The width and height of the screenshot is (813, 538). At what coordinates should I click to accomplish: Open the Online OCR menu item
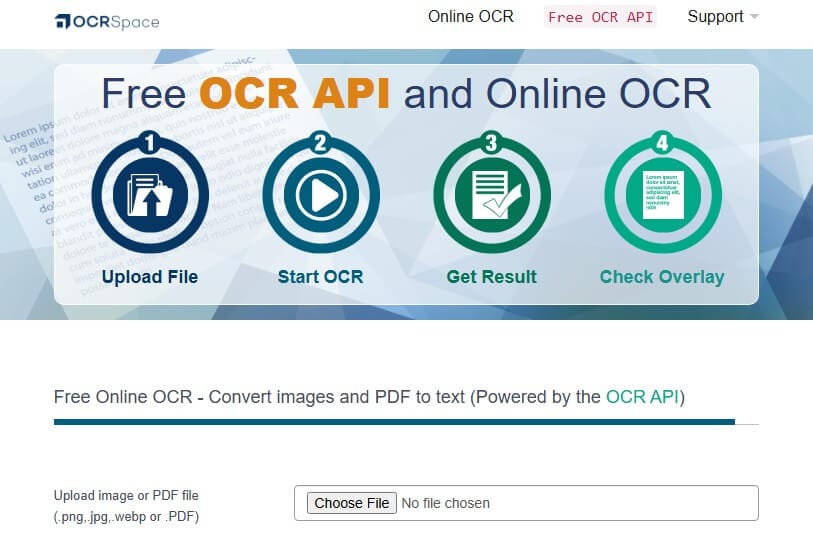[471, 17]
